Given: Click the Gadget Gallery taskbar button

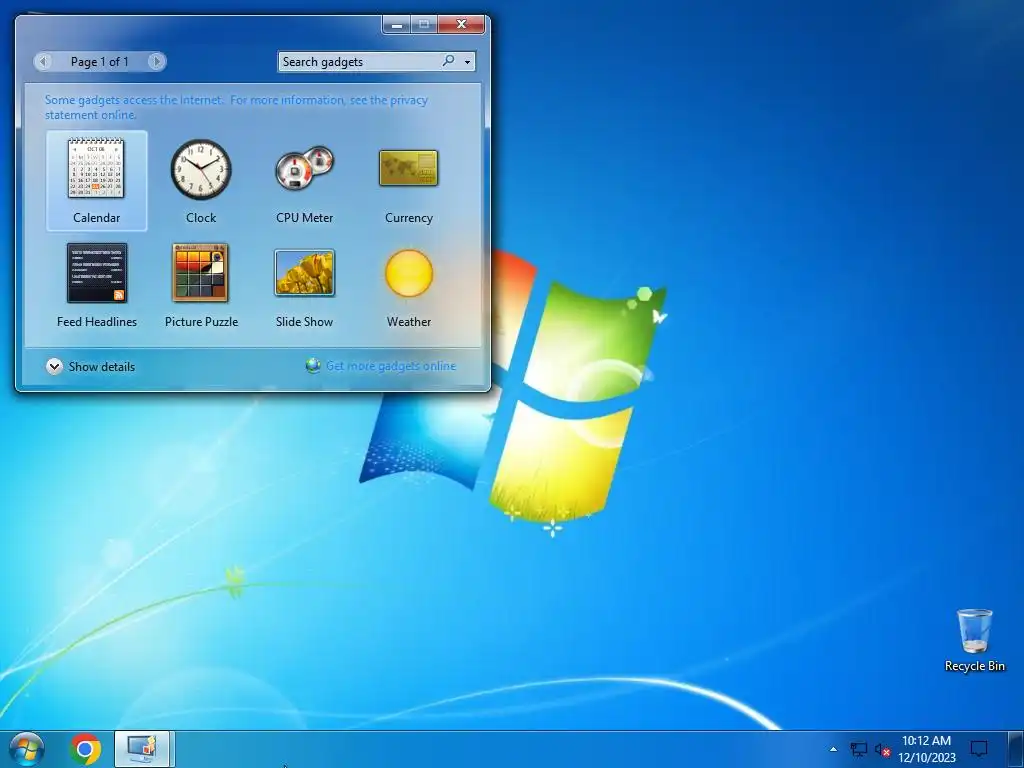Looking at the screenshot, I should click(x=142, y=749).
